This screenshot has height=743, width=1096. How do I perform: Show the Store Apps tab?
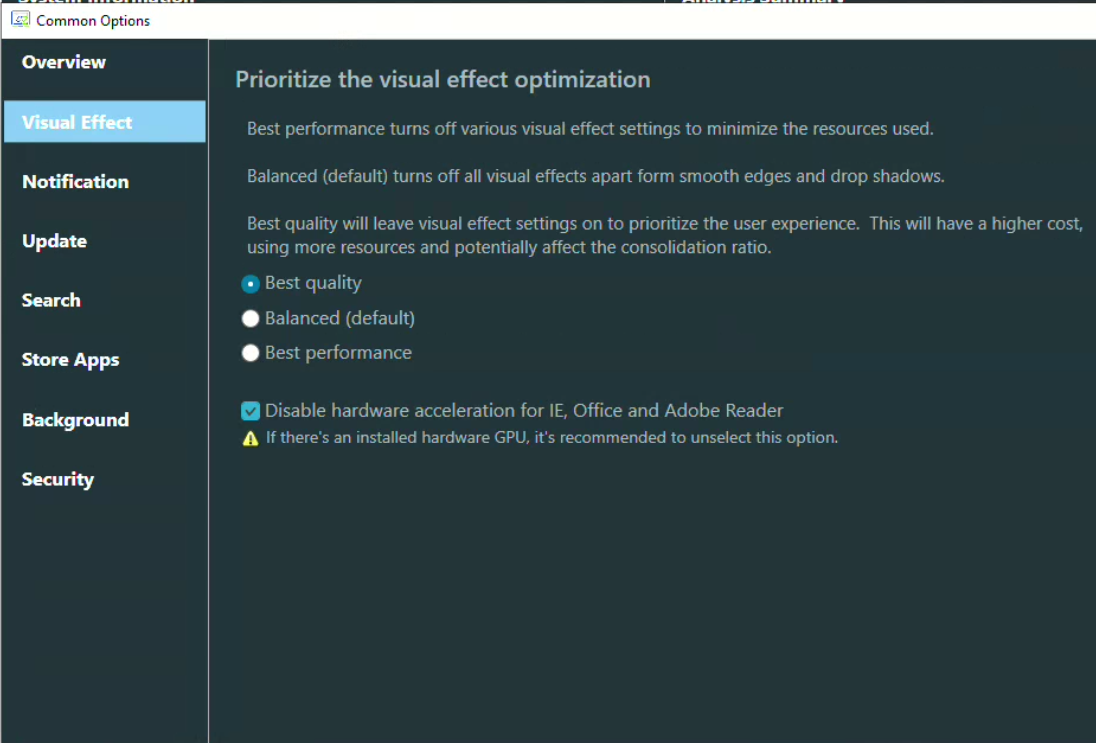[x=70, y=360]
